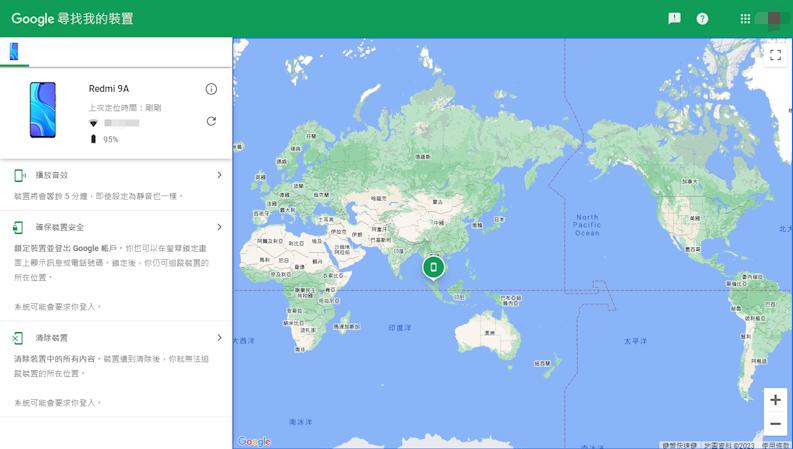Click the Wi-Fi signal icon
793x449 pixels.
point(93,123)
